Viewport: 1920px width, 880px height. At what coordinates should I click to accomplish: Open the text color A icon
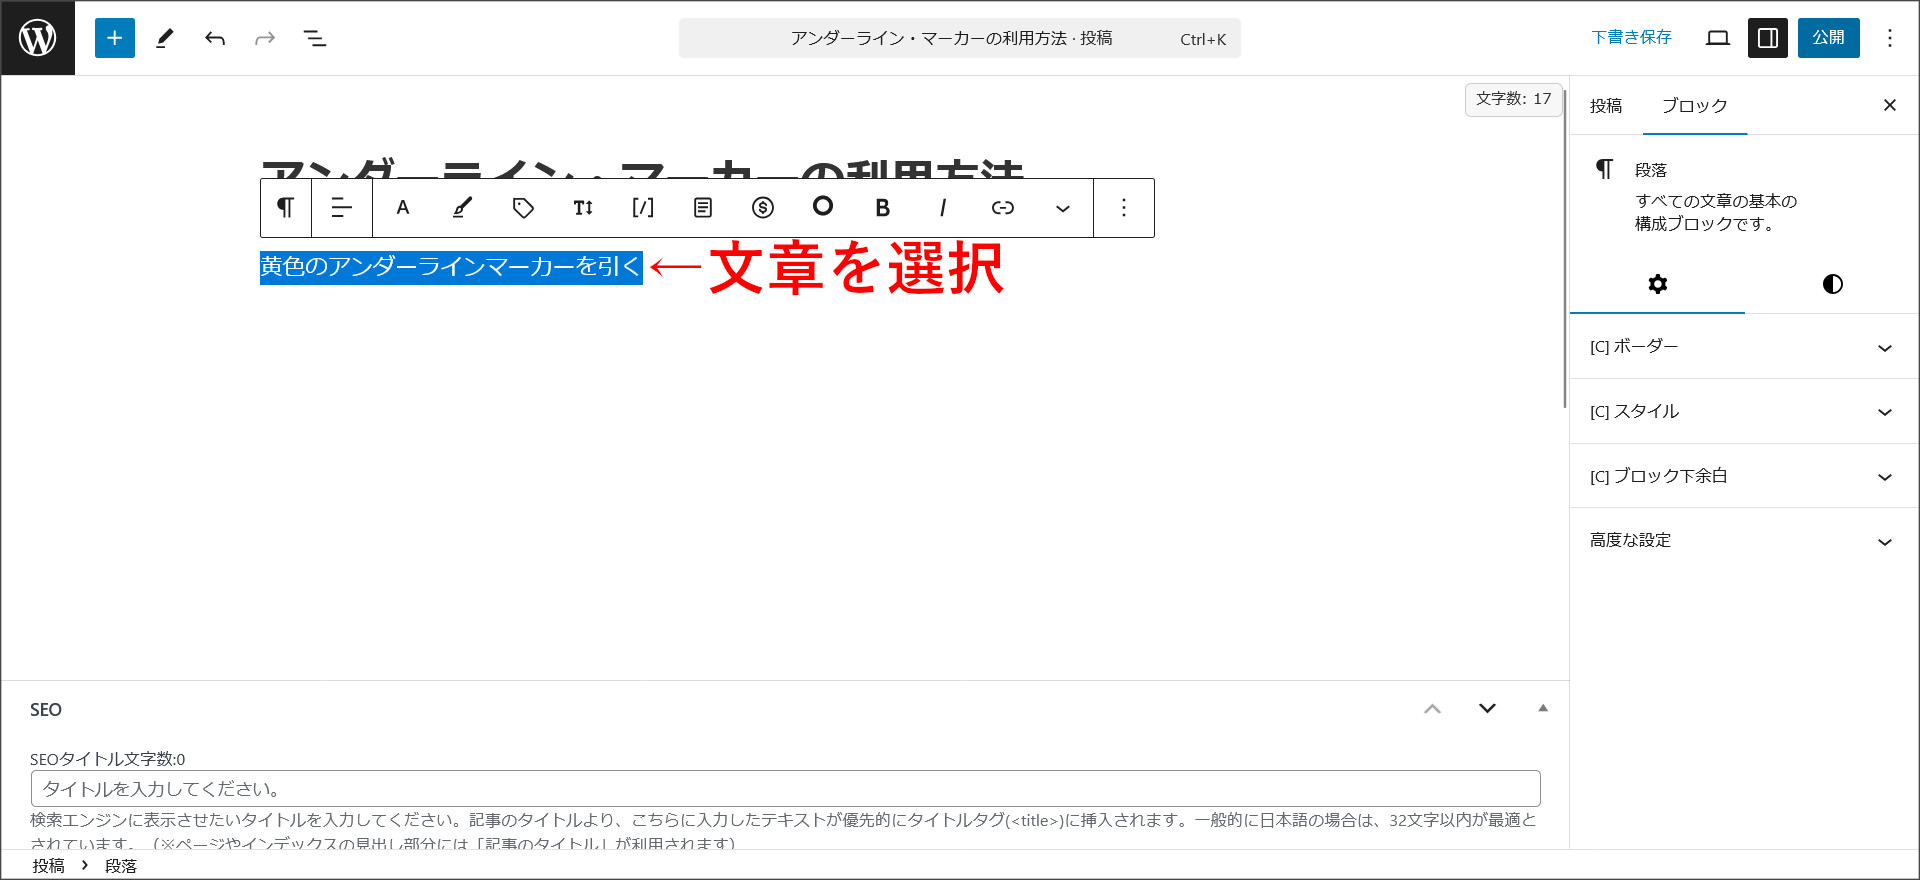[403, 208]
